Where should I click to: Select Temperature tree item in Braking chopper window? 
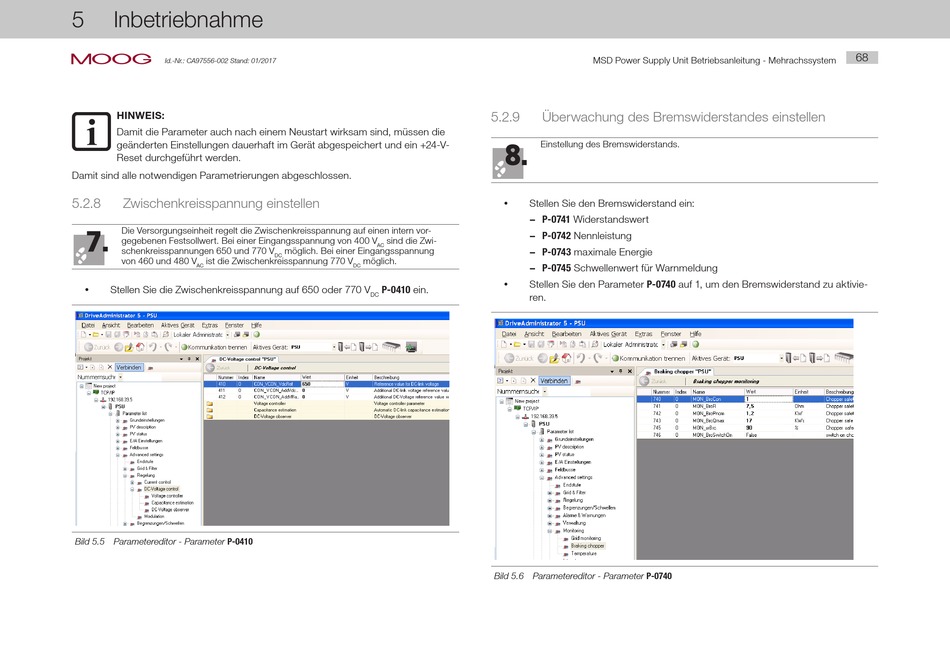coord(583,553)
